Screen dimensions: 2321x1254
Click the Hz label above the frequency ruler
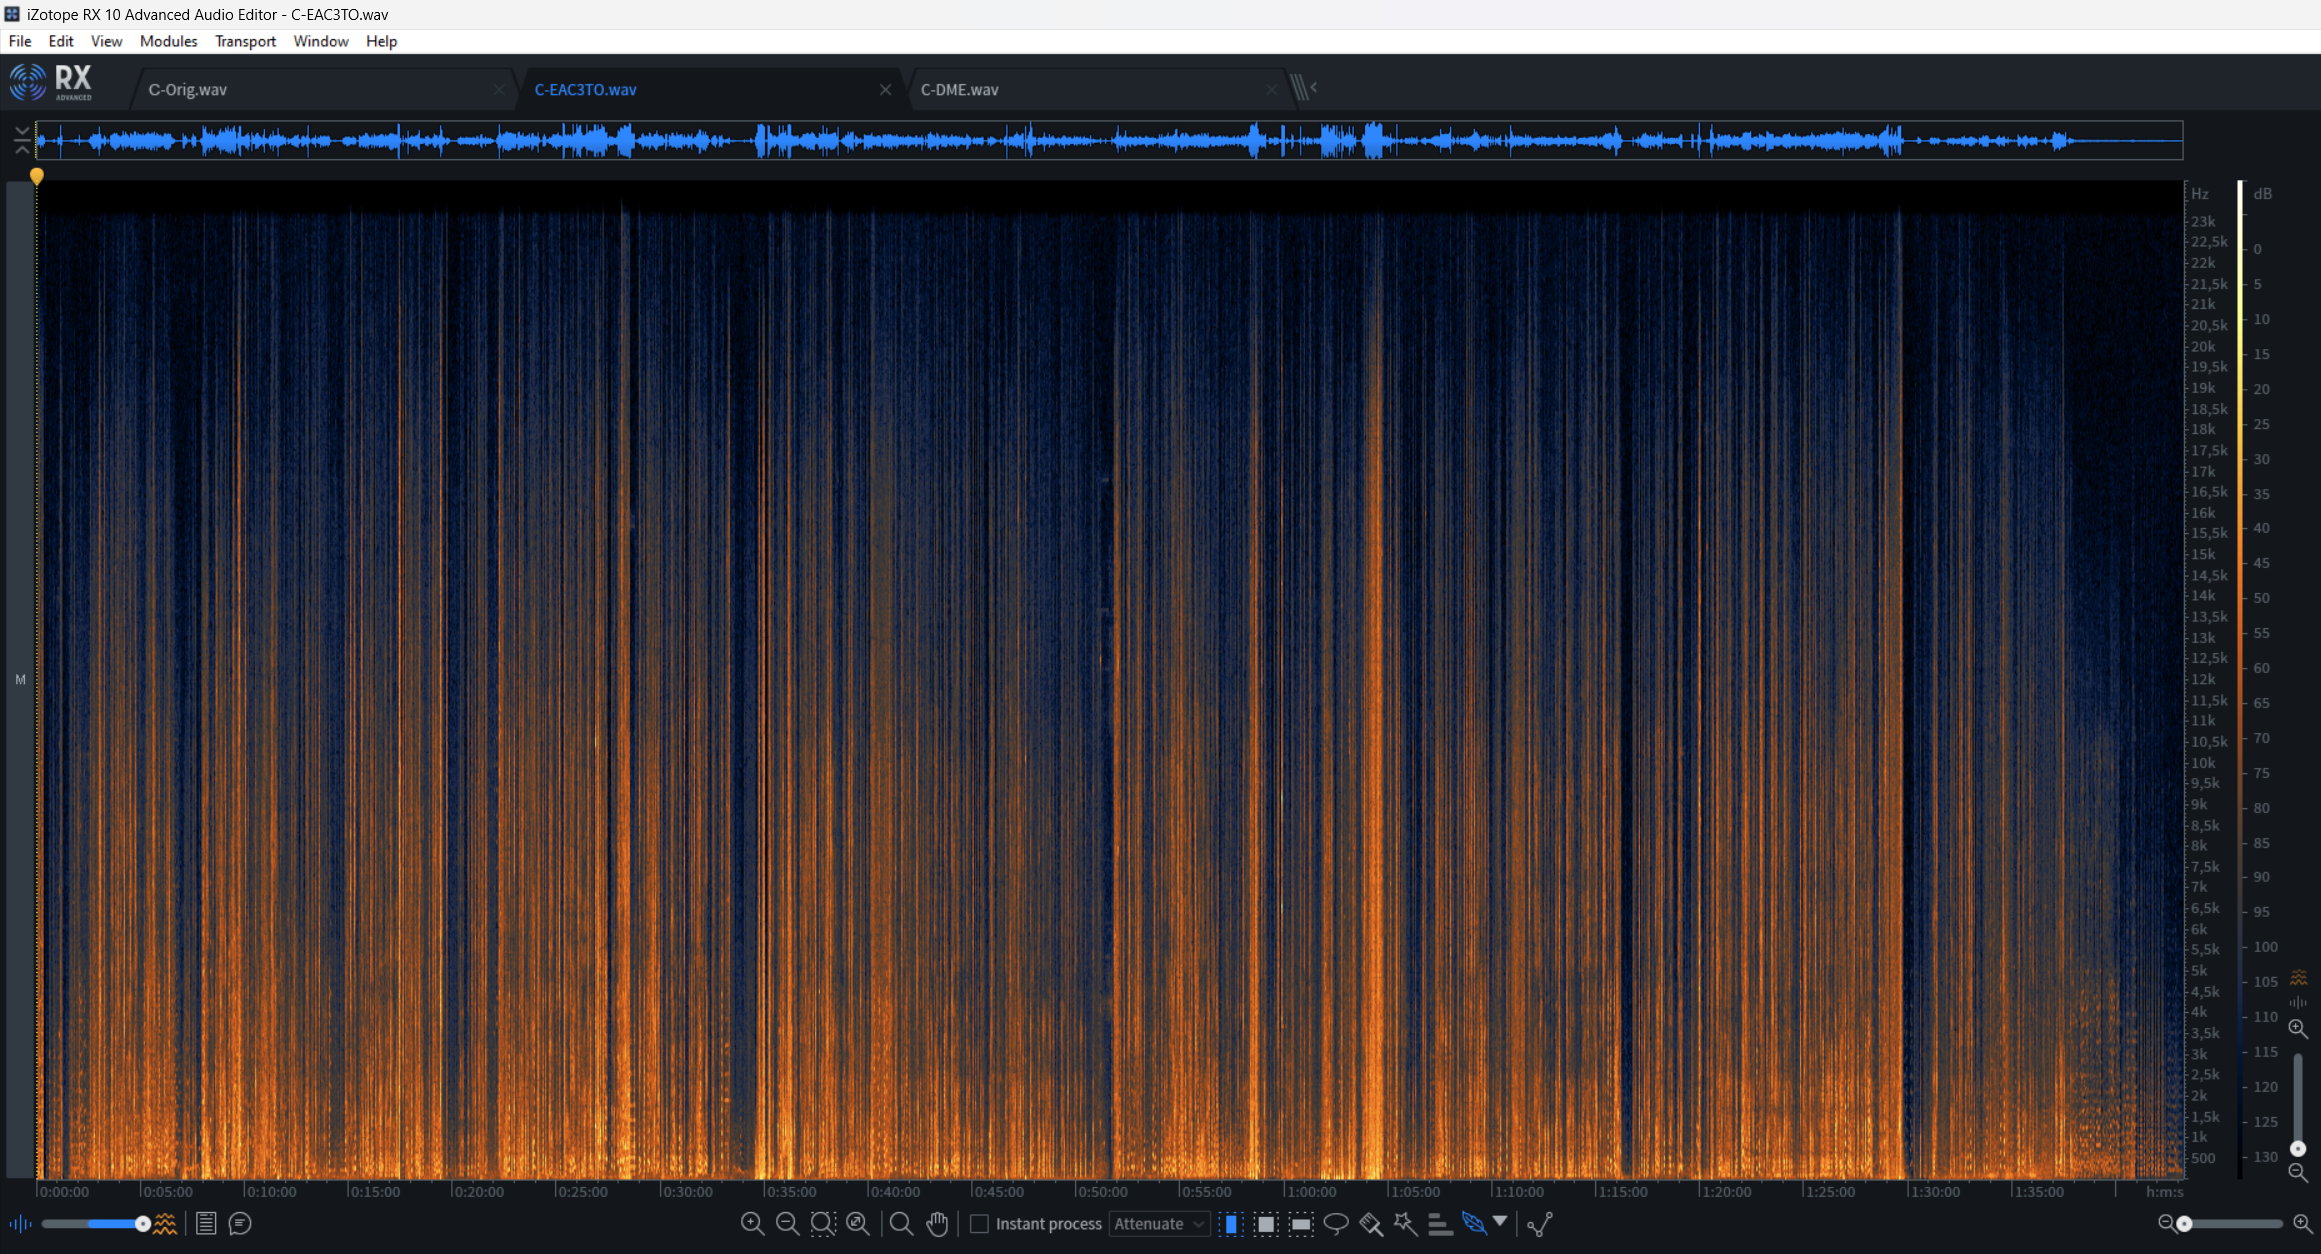pos(2200,193)
